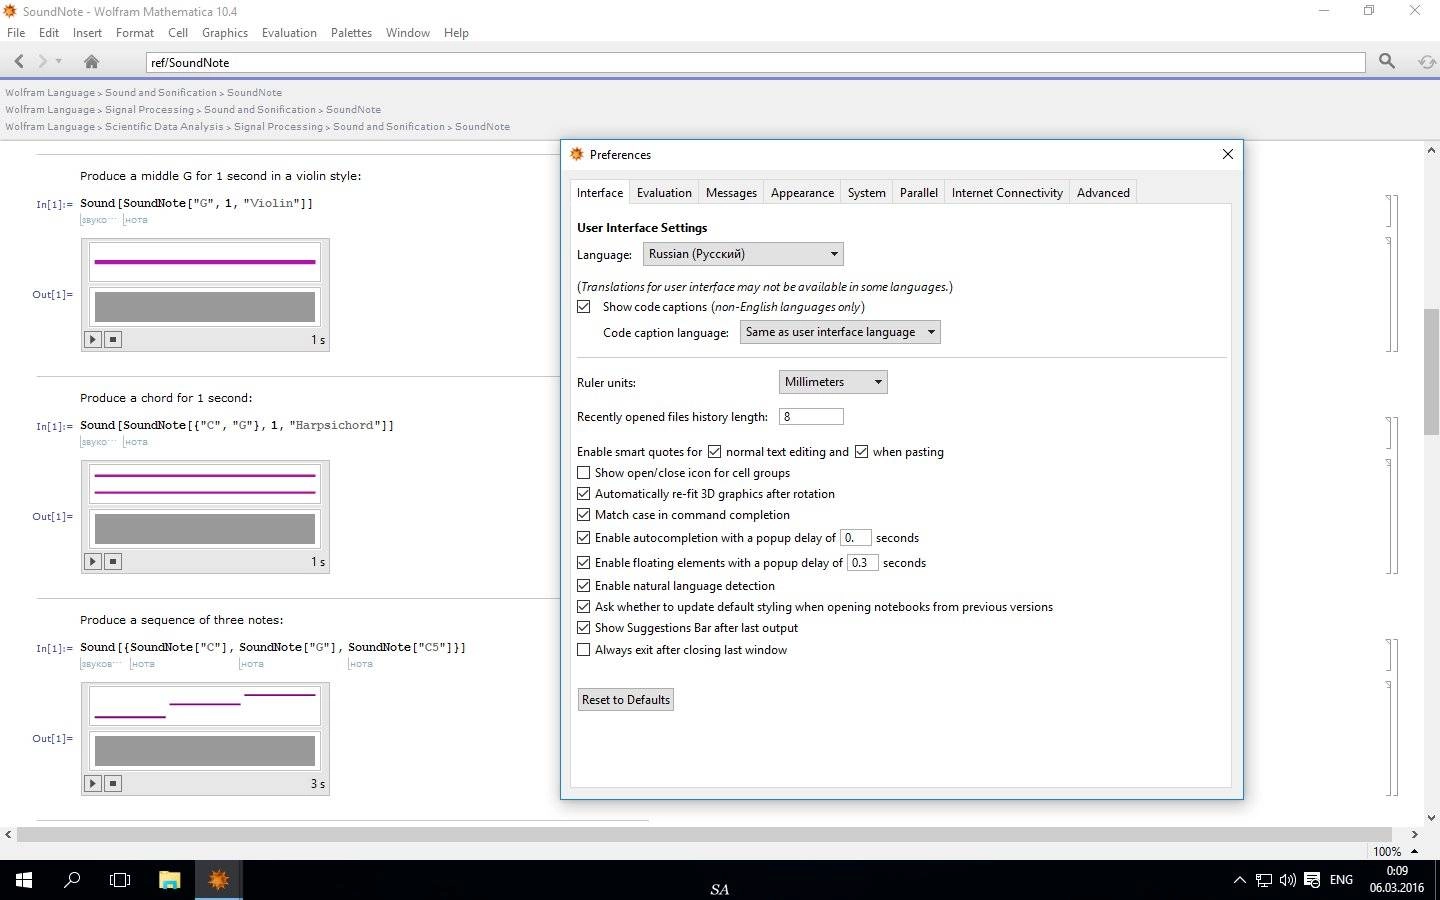The height and width of the screenshot is (900, 1440).
Task: Switch to the Parallel tab
Action: [918, 193]
